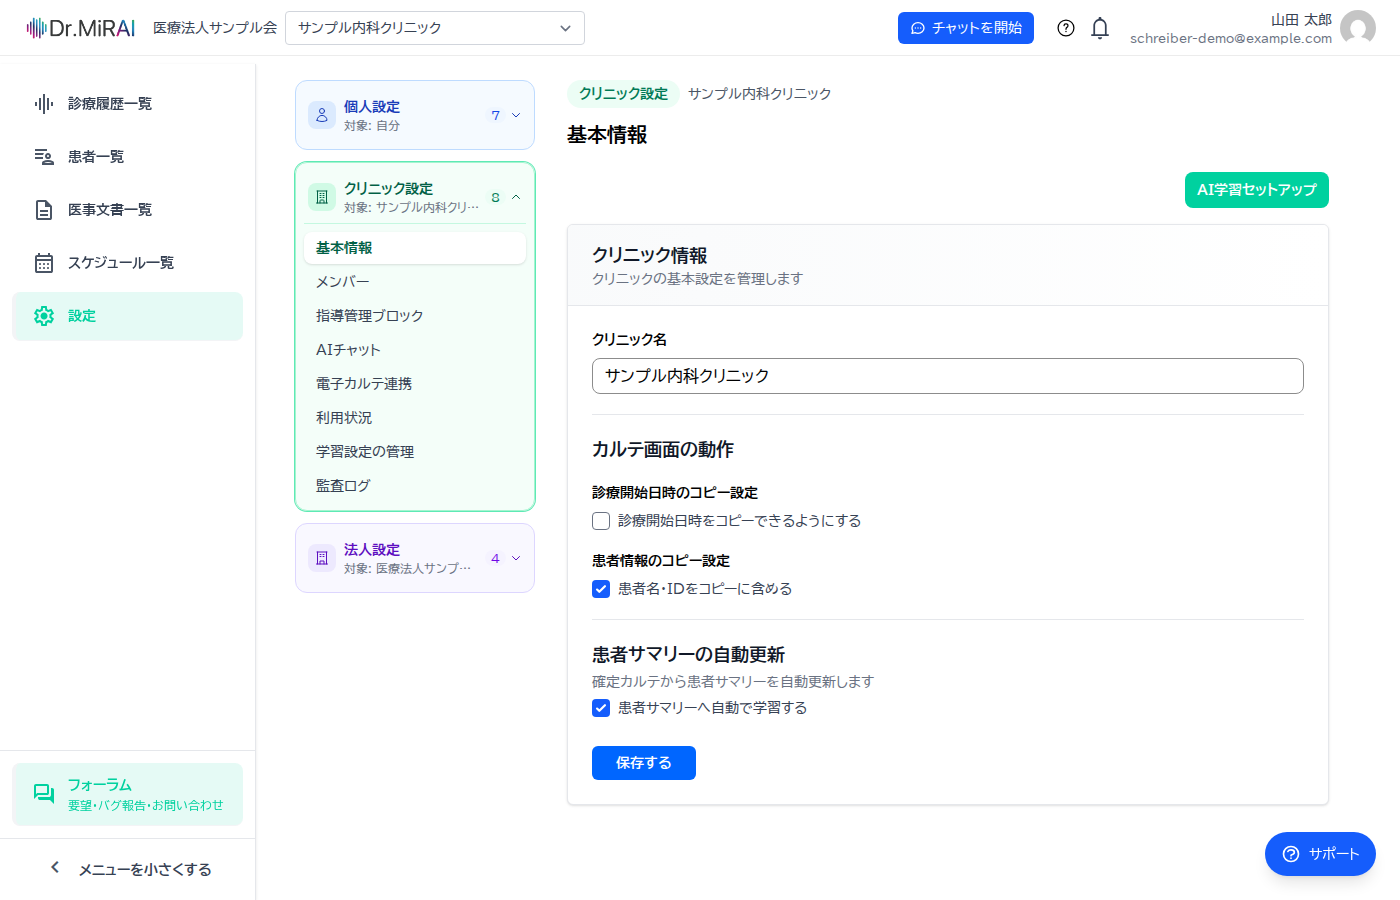Screen dimensions: 1400x900
Task: Click AI学習セットアップ button
Action: point(1257,190)
